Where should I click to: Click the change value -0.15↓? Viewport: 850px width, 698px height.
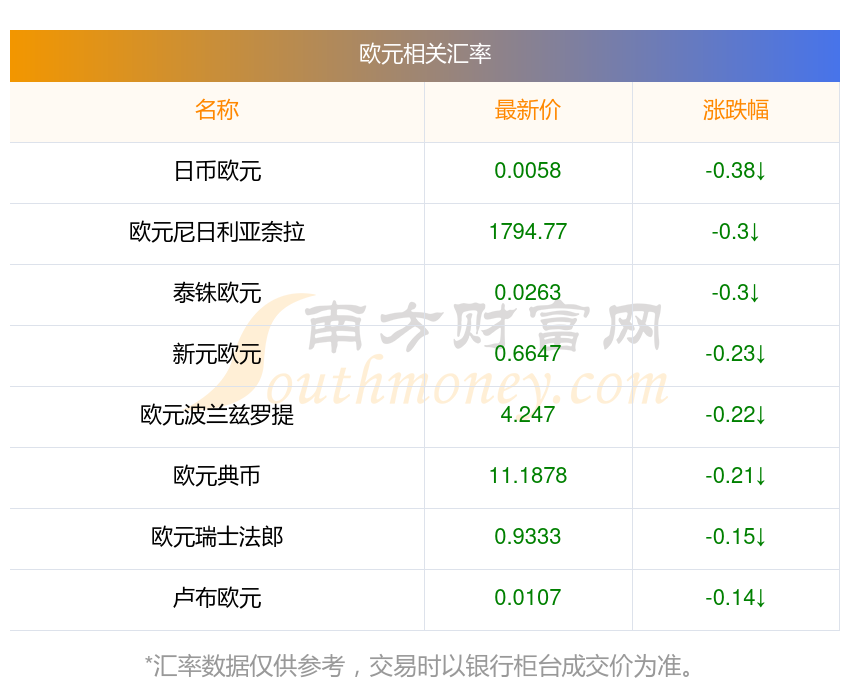click(x=736, y=537)
